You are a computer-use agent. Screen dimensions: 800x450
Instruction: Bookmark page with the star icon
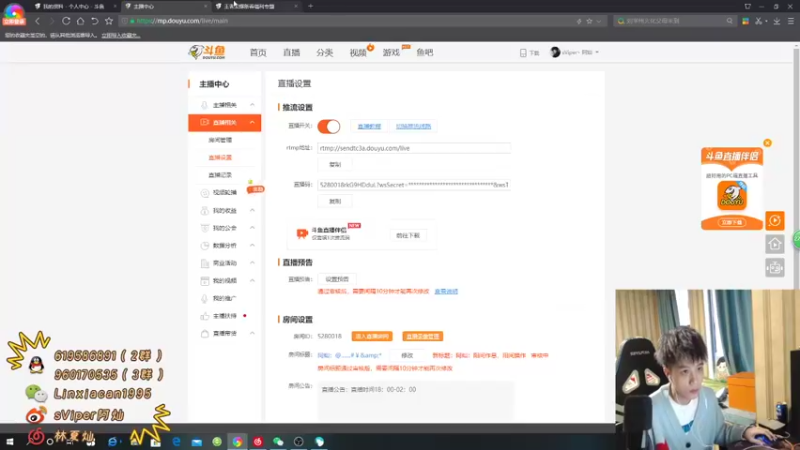109,21
